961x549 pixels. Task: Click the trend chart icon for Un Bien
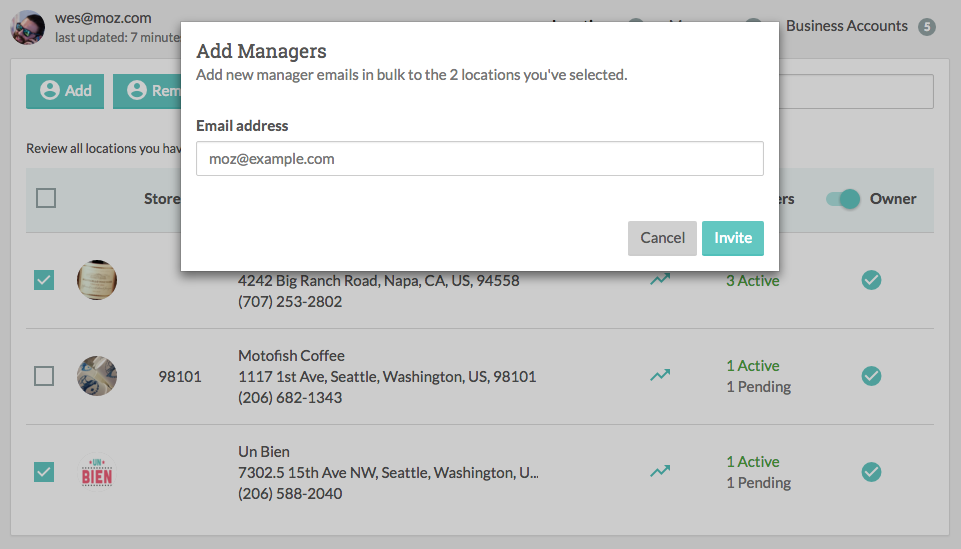pos(659,471)
